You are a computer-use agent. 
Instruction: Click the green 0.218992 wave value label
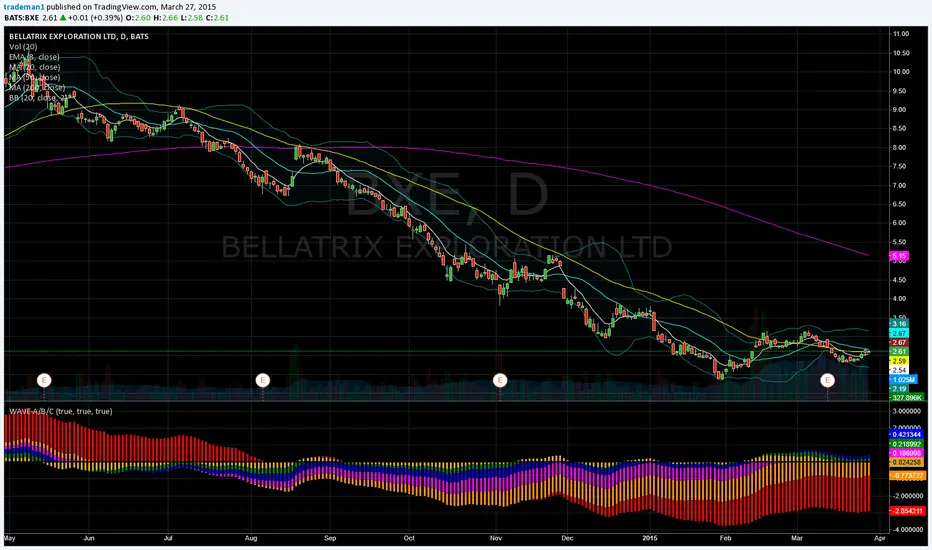click(x=906, y=444)
